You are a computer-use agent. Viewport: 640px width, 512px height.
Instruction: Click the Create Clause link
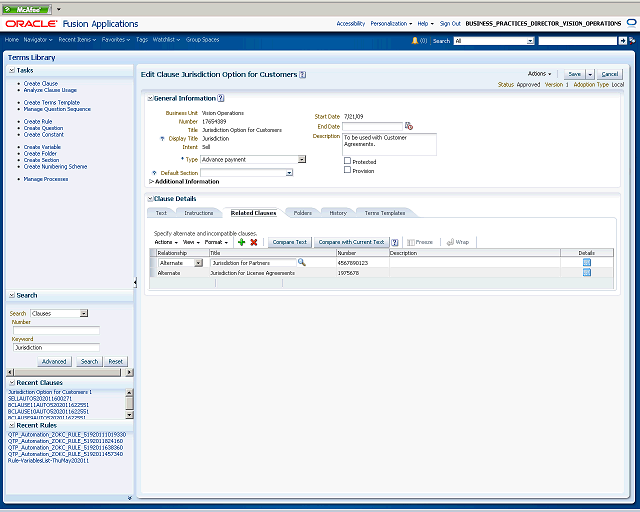pos(41,83)
